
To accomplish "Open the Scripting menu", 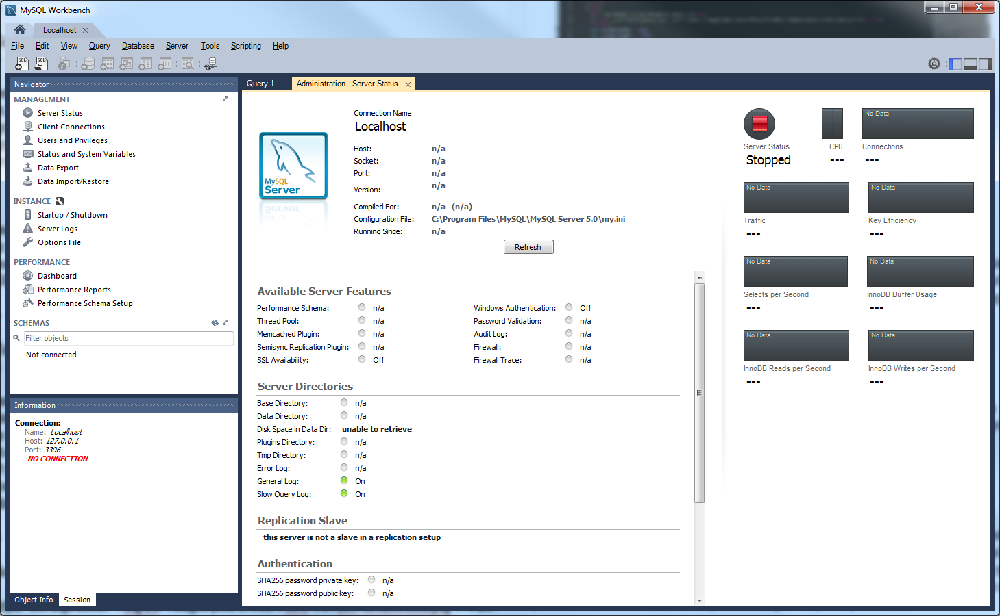I will tap(246, 46).
